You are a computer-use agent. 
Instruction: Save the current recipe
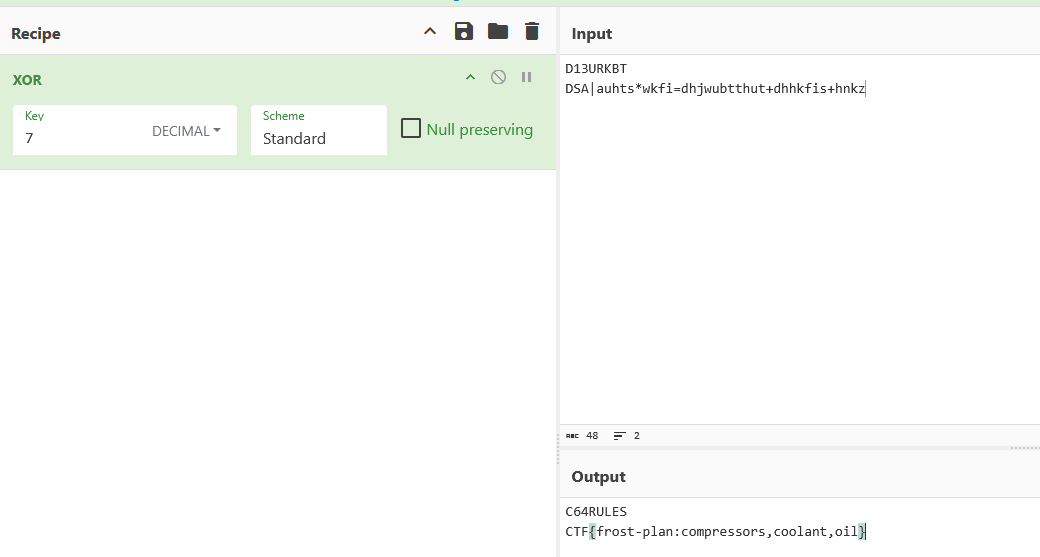[464, 32]
